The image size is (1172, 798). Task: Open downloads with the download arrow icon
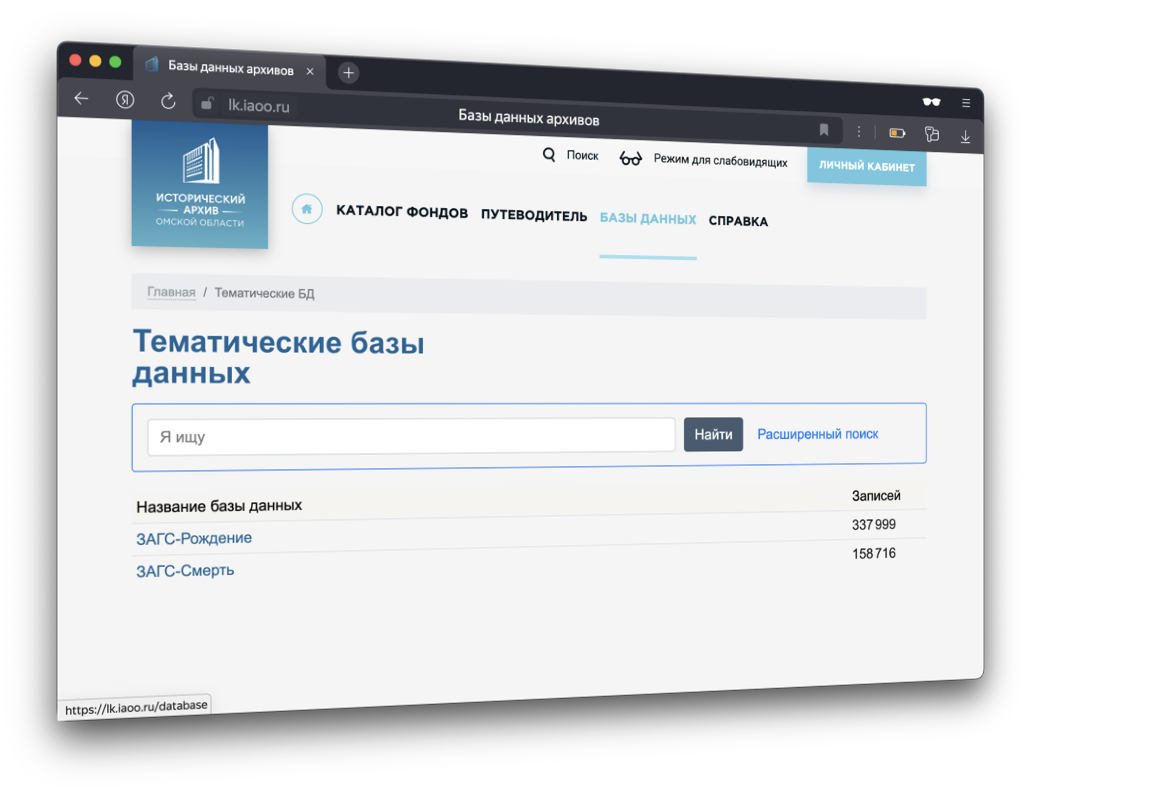[965, 137]
